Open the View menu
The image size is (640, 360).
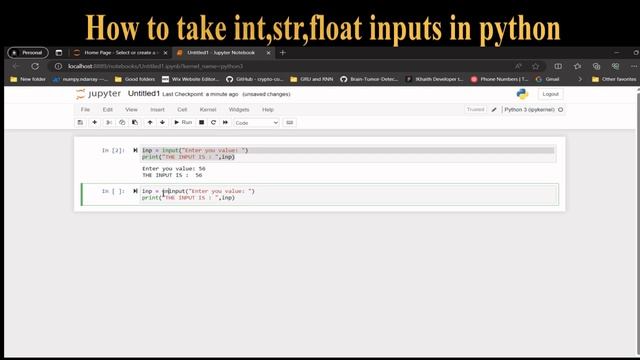(131, 109)
